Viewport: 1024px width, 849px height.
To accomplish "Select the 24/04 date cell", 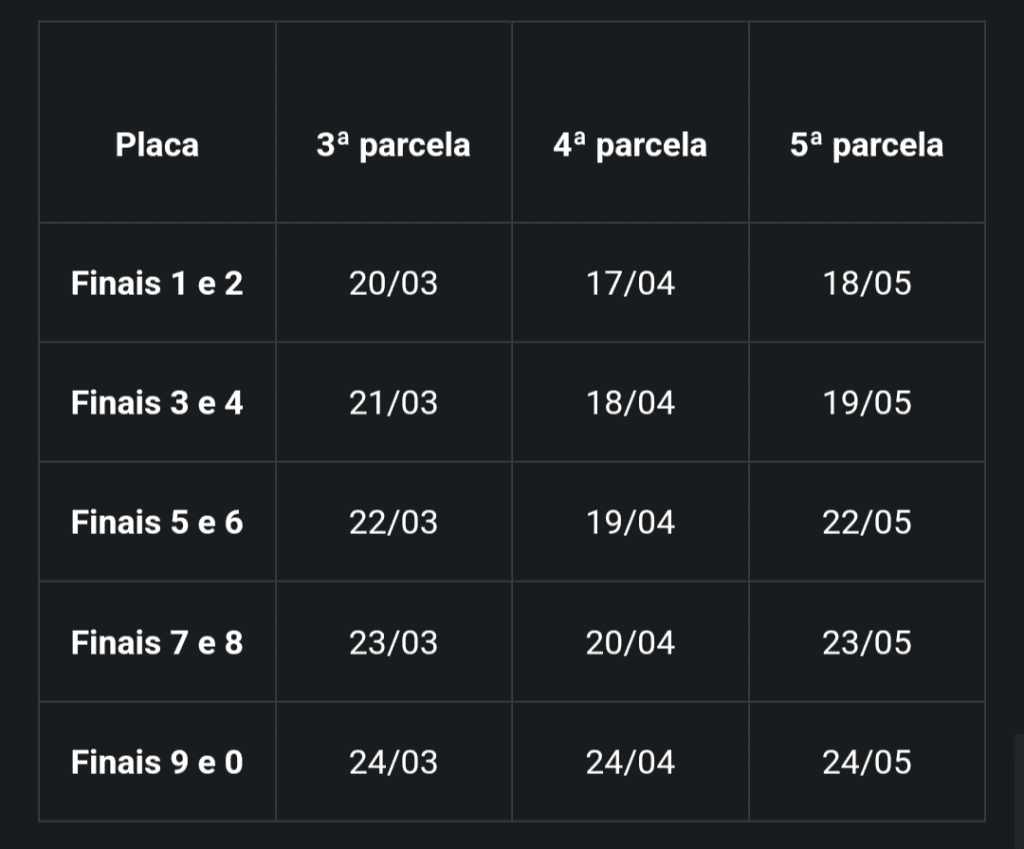I will [630, 762].
